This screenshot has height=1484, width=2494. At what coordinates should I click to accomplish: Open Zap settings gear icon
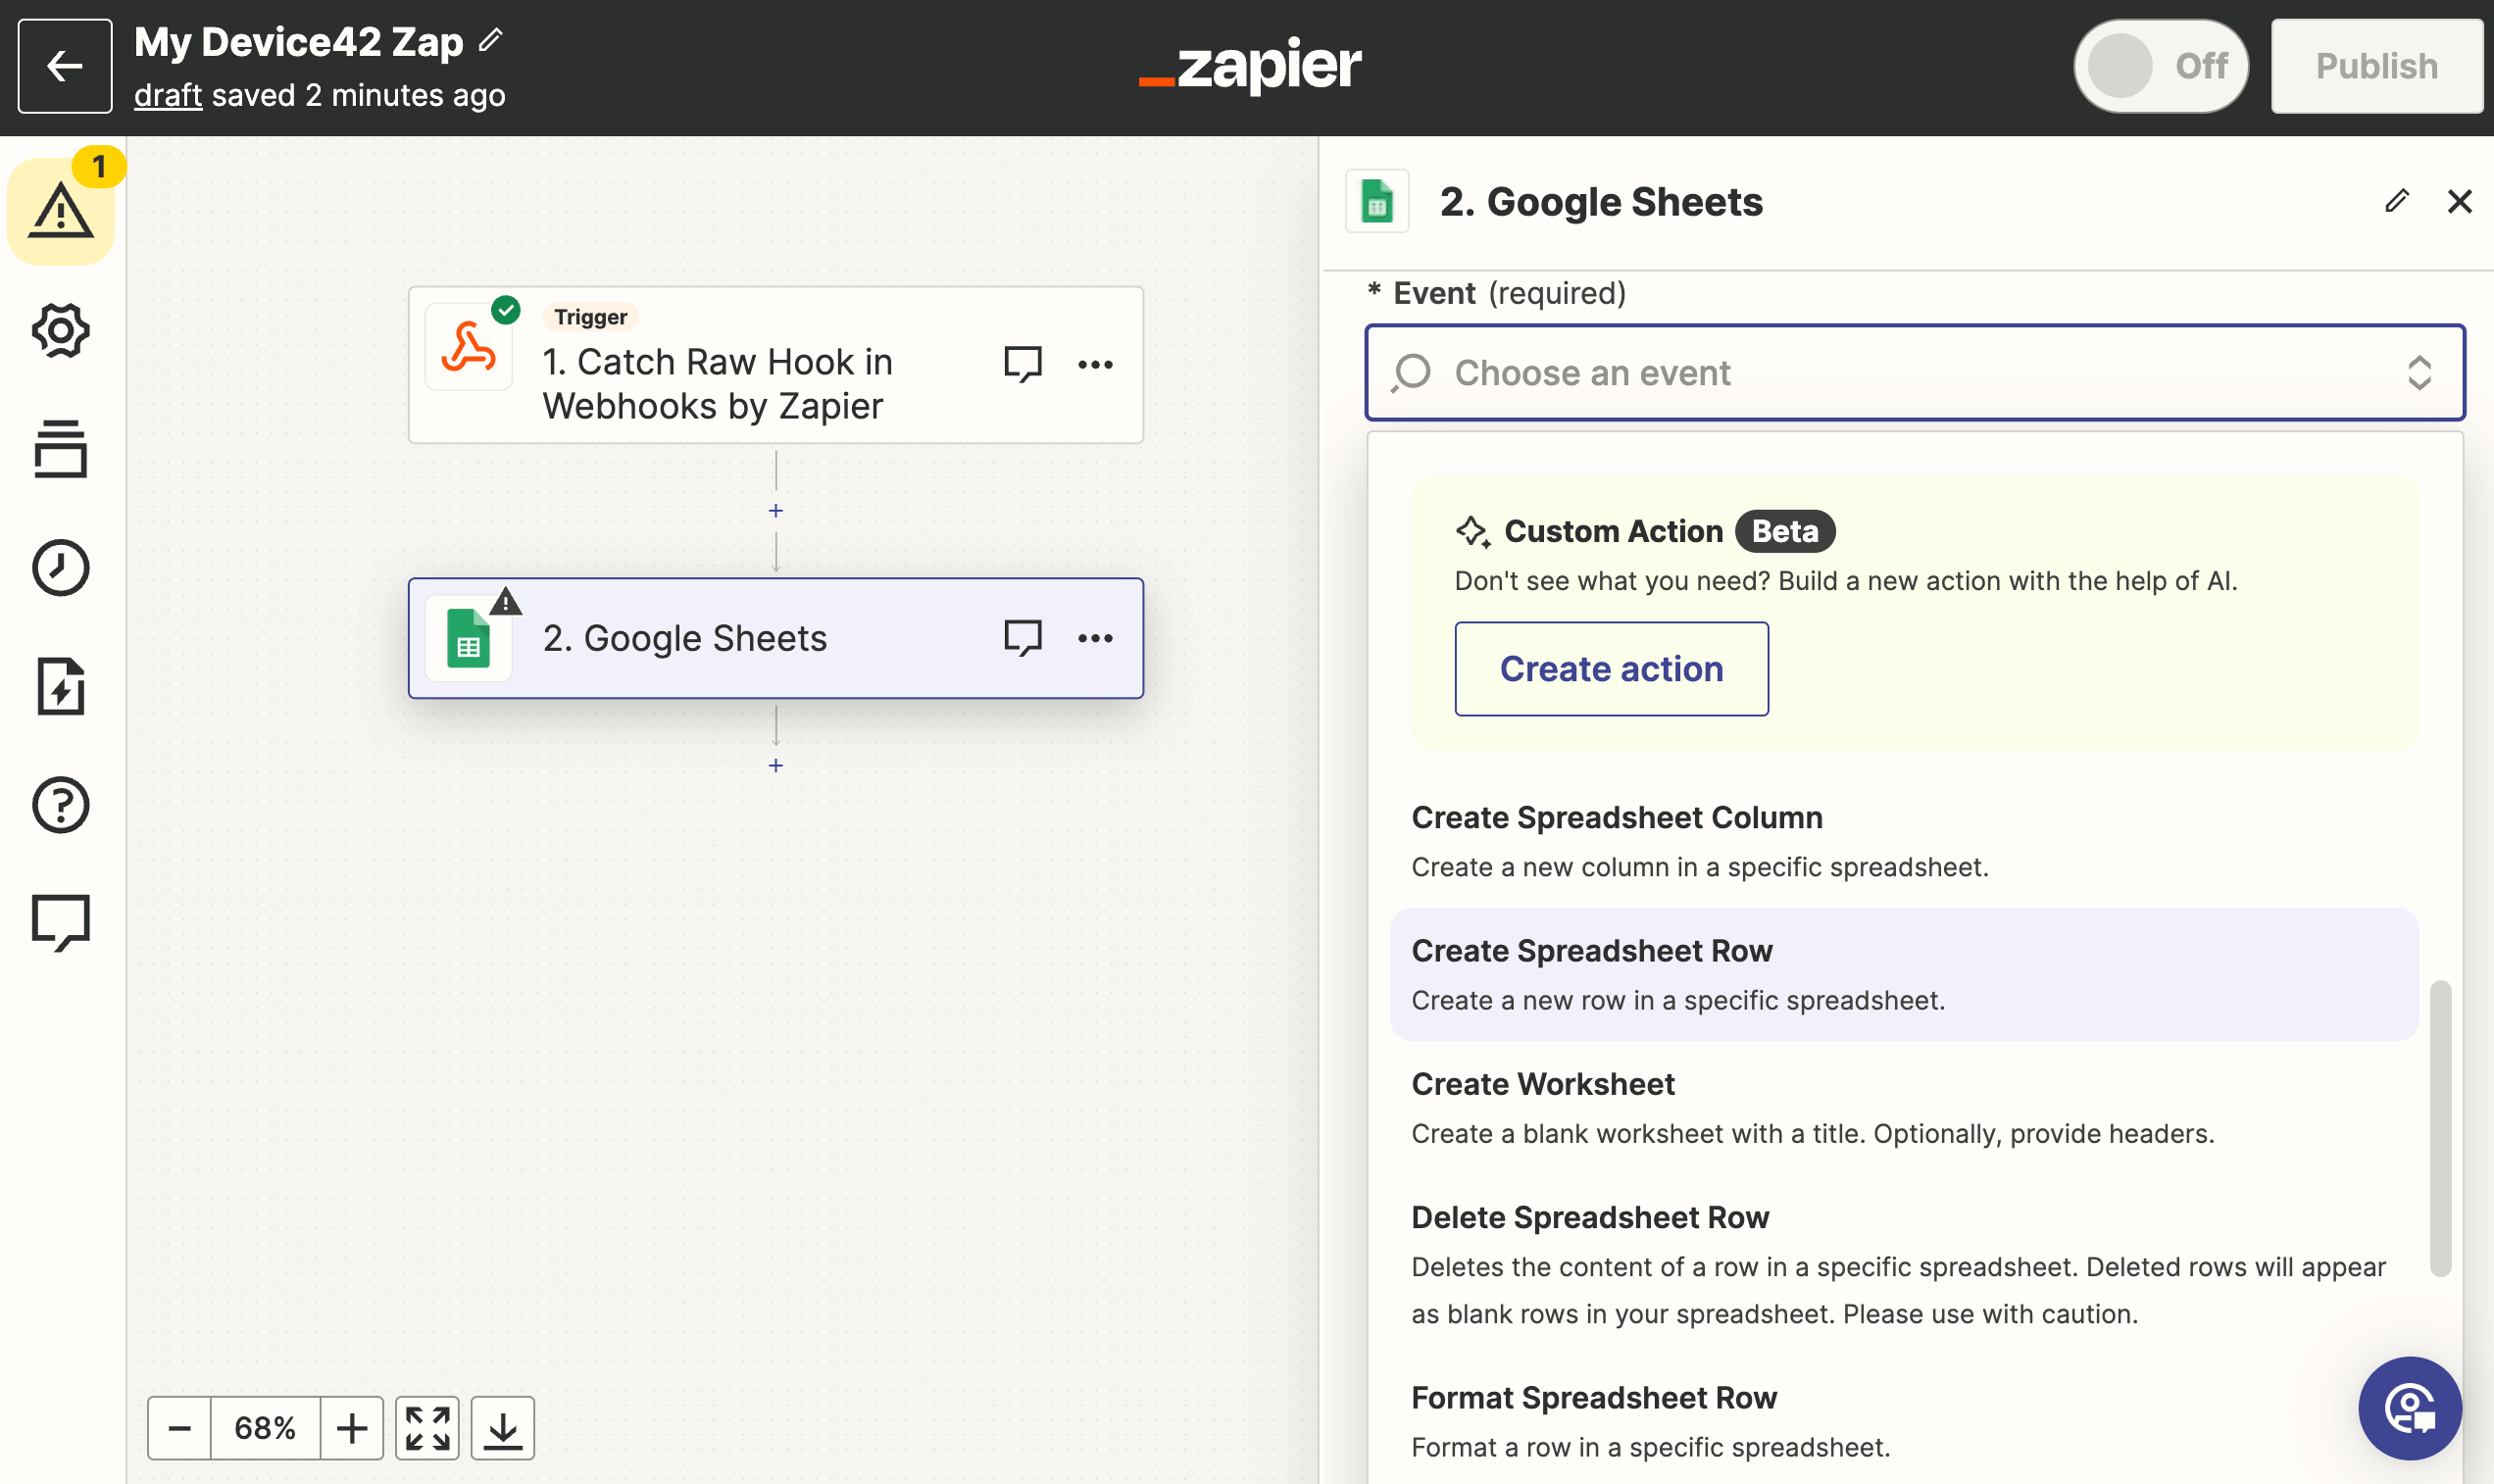point(61,331)
